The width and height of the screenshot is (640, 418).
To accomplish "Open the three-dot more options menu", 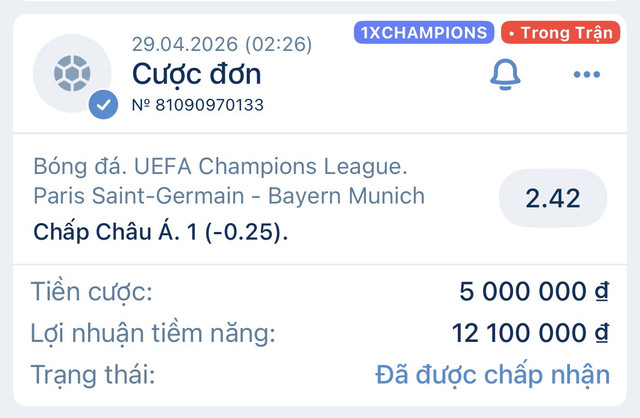I will [587, 74].
